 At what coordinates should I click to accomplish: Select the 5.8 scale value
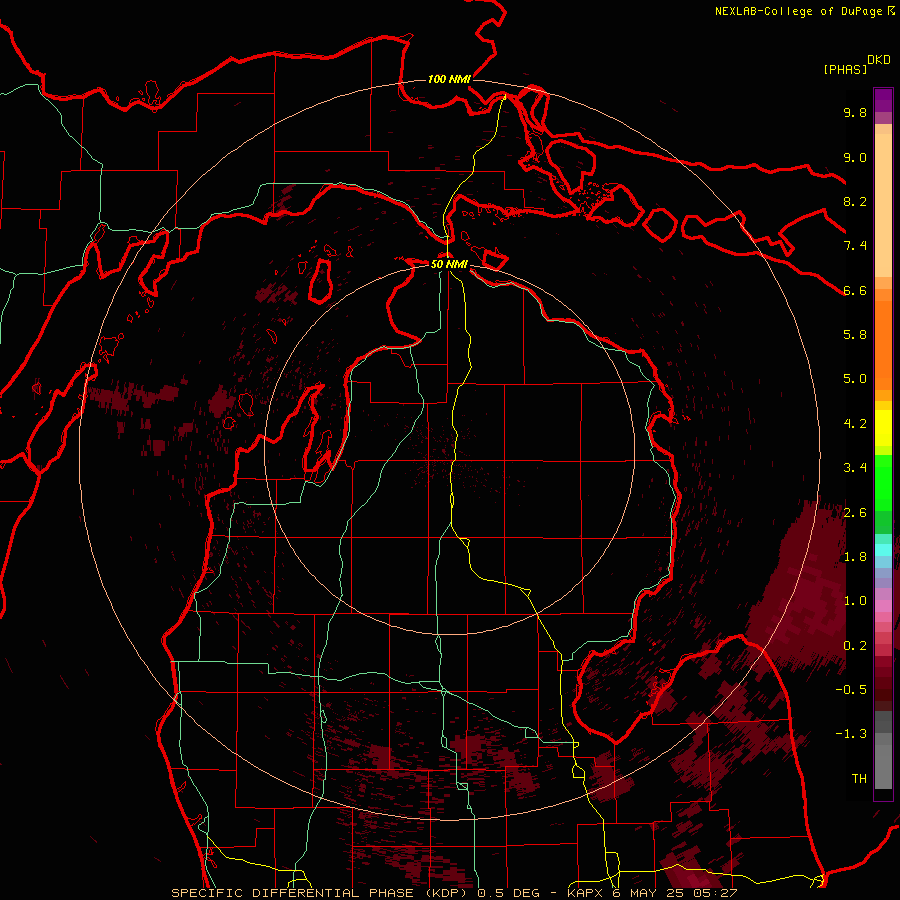(x=855, y=335)
